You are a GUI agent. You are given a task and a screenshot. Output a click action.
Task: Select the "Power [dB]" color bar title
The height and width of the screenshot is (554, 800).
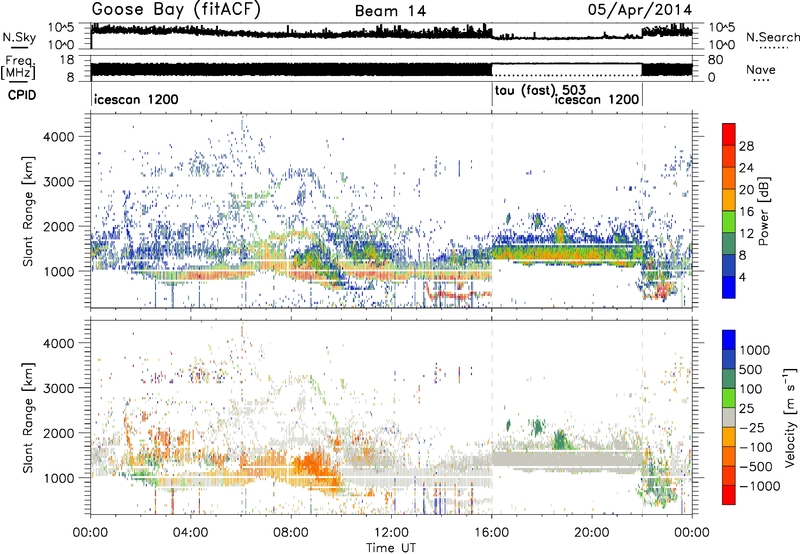763,211
